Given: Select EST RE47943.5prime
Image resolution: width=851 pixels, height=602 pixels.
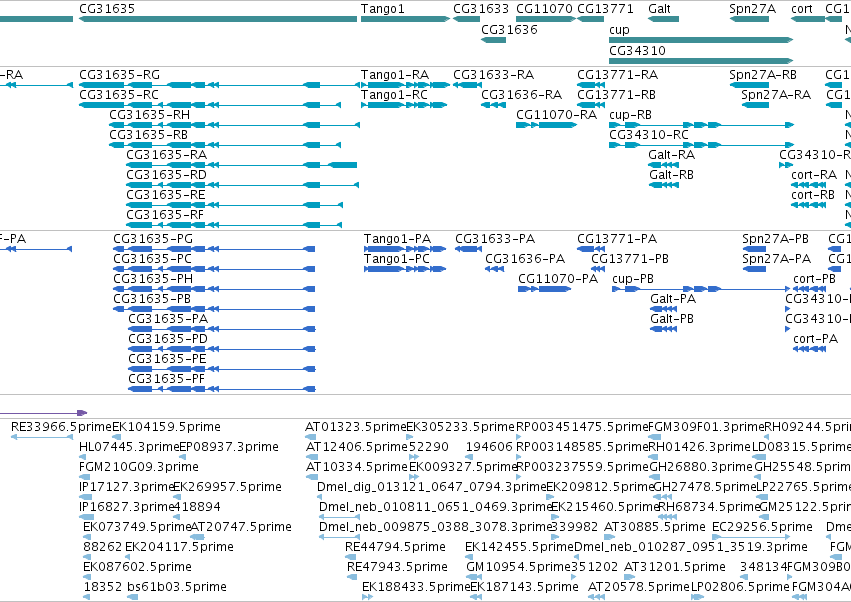Looking at the screenshot, I should coord(397,567).
